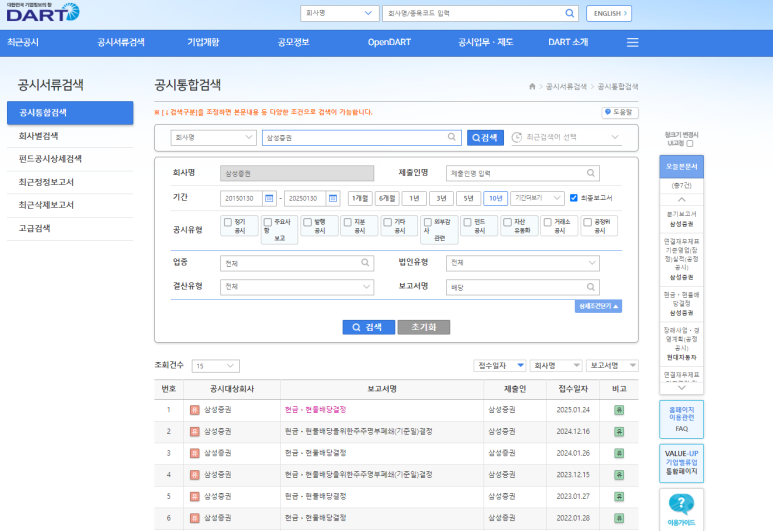Click the DART logo

(43, 12)
